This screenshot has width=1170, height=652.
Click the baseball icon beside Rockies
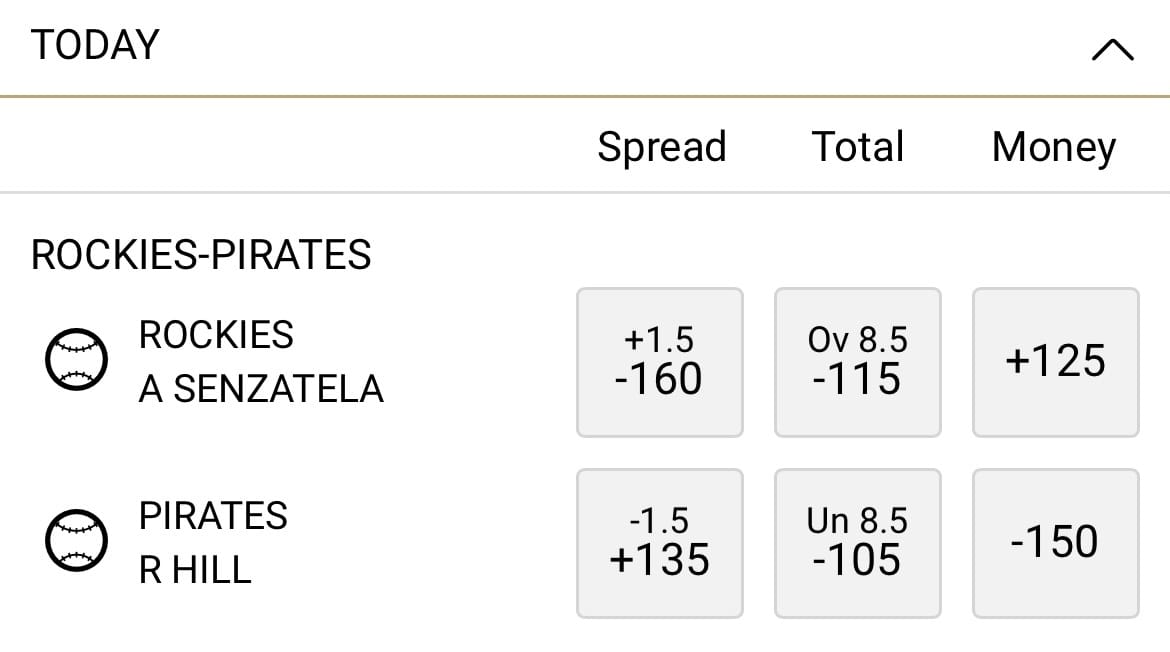[76, 359]
